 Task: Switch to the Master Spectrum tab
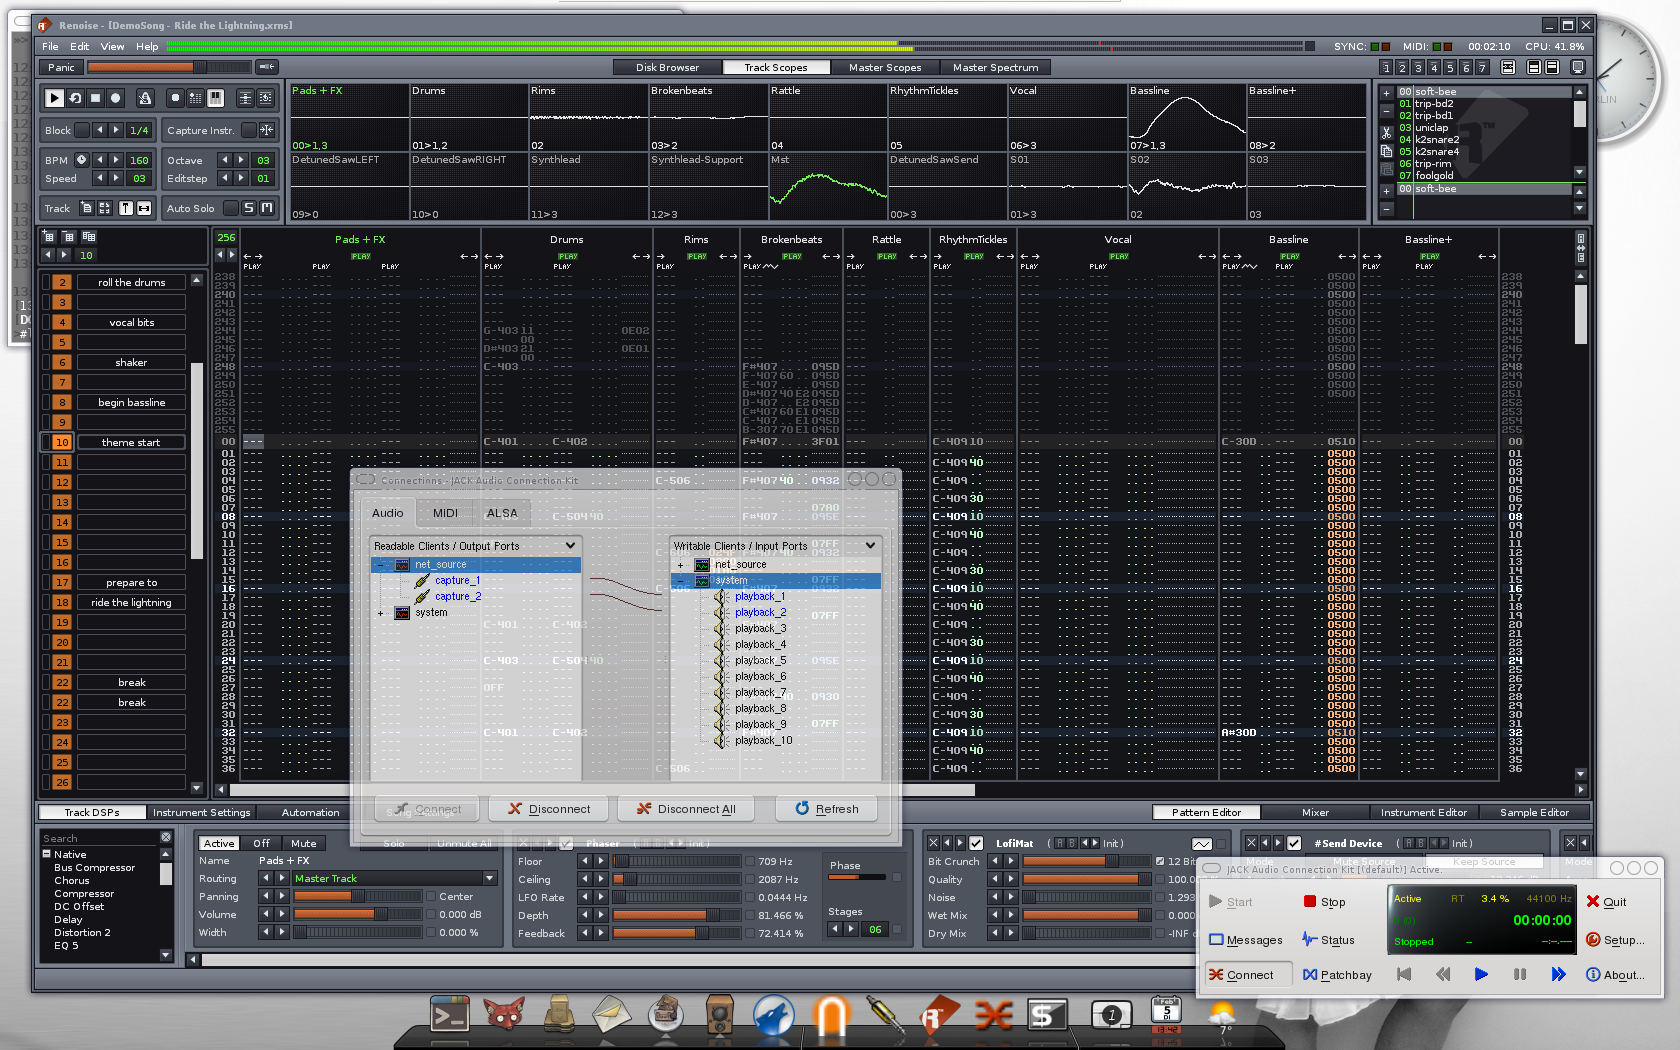[x=995, y=67]
